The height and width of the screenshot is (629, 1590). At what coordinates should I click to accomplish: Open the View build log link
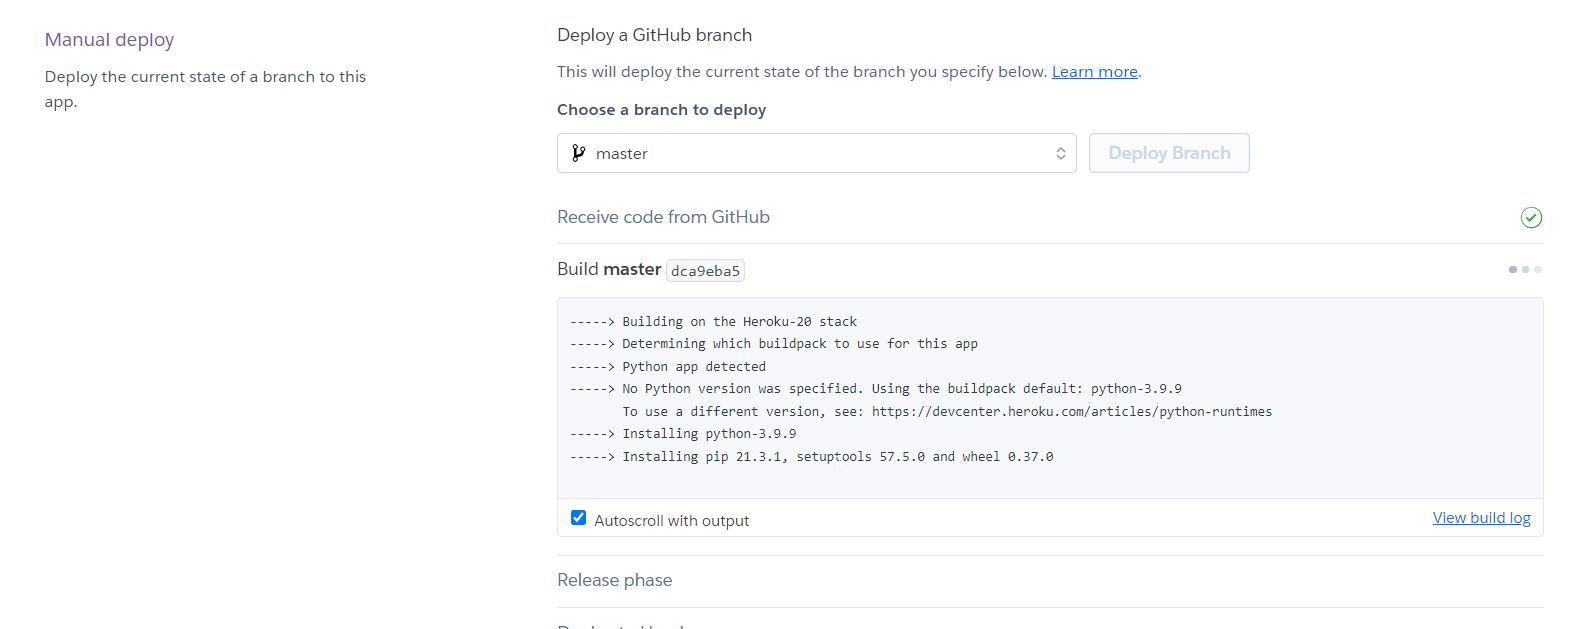click(x=1481, y=518)
